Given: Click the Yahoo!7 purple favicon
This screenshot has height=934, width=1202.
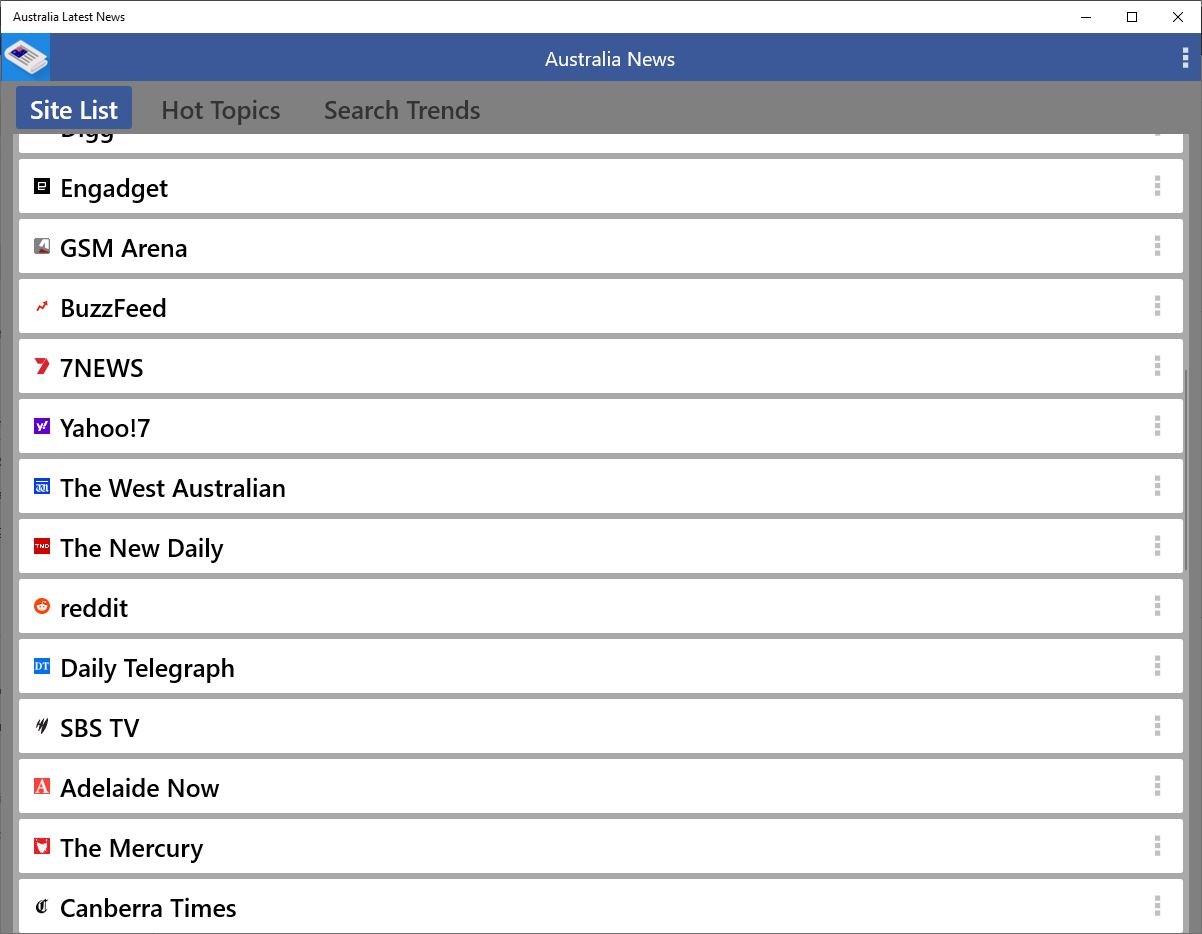Looking at the screenshot, I should pyautogui.click(x=42, y=426).
